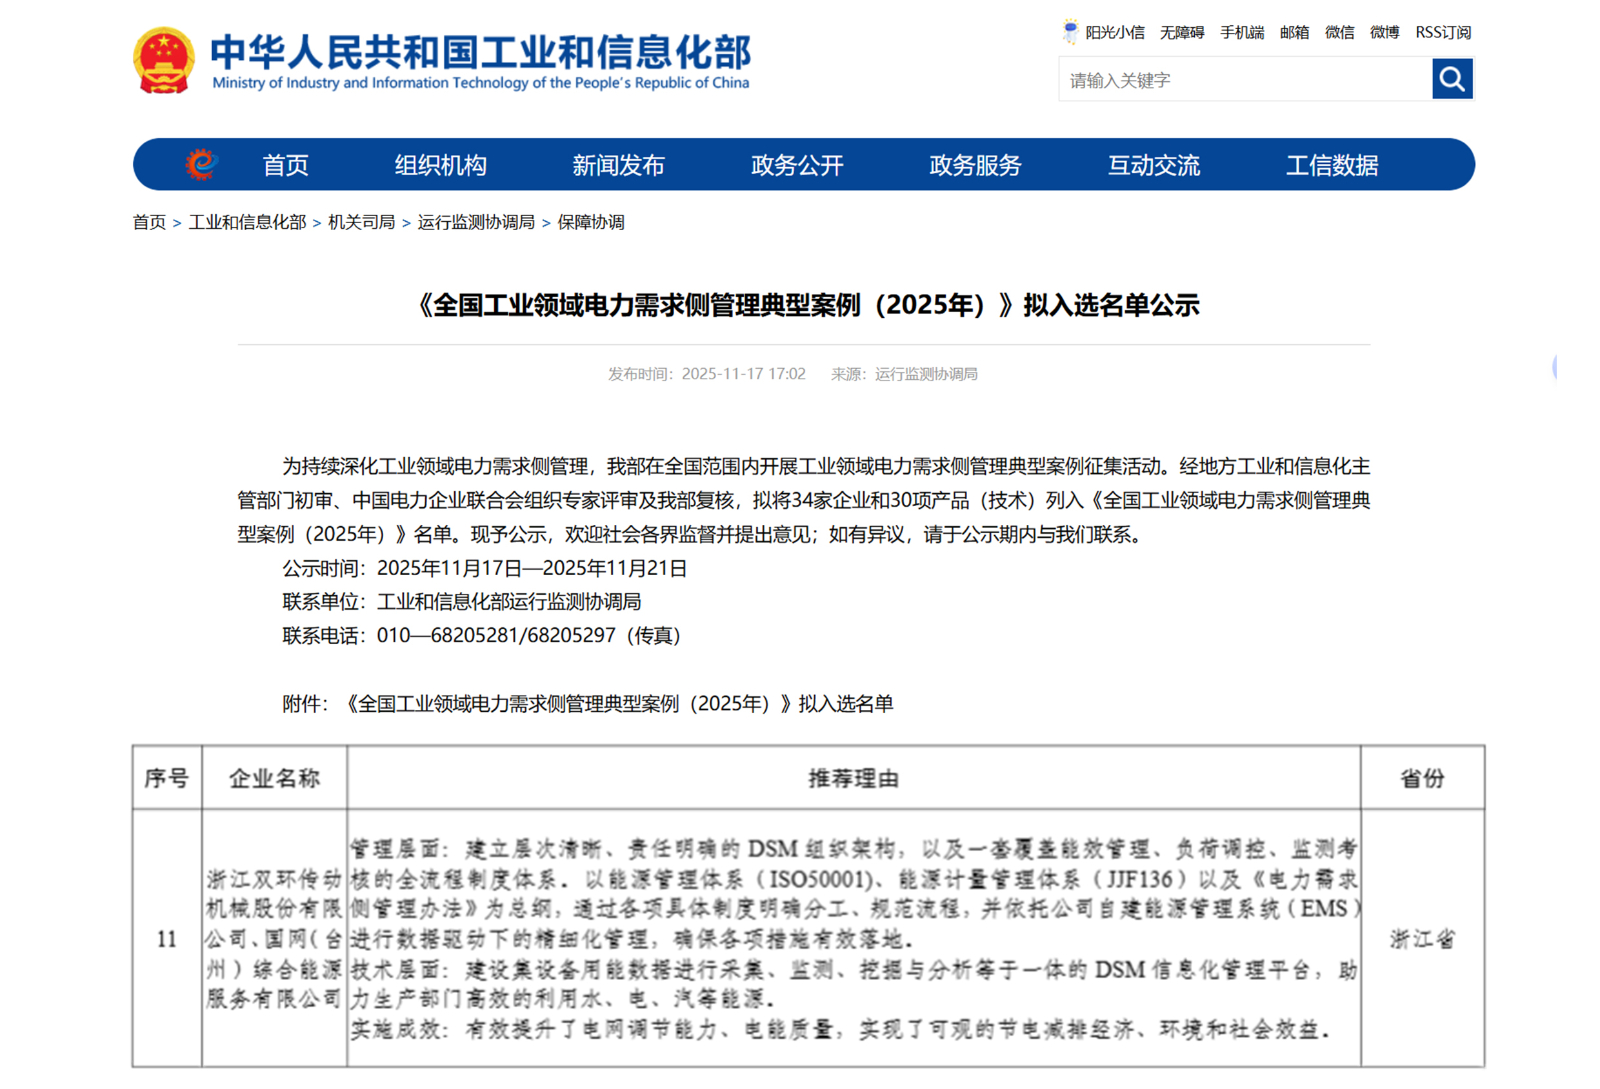Image resolution: width=1600 pixels, height=1089 pixels.
Task: Click 运行监测协调局 in the breadcrumb
Action: (478, 222)
